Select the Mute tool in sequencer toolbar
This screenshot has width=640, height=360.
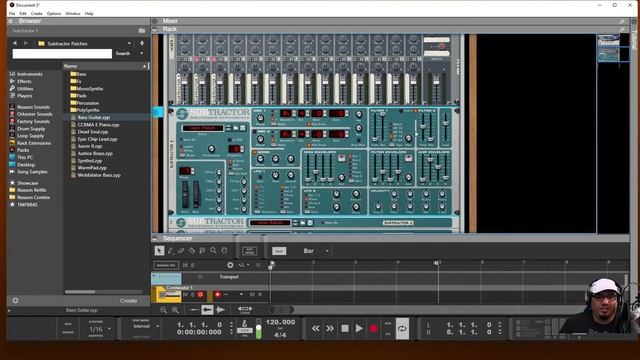pos(202,251)
